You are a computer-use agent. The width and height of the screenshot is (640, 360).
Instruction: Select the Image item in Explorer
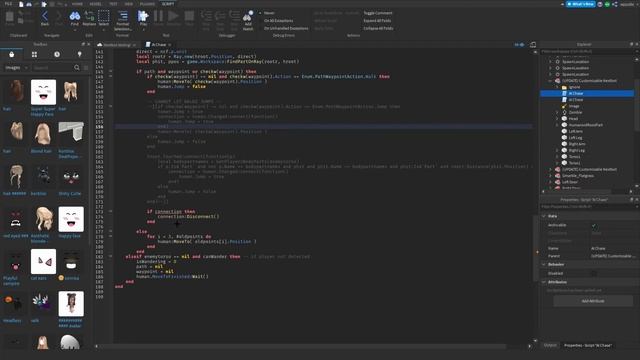[573, 106]
